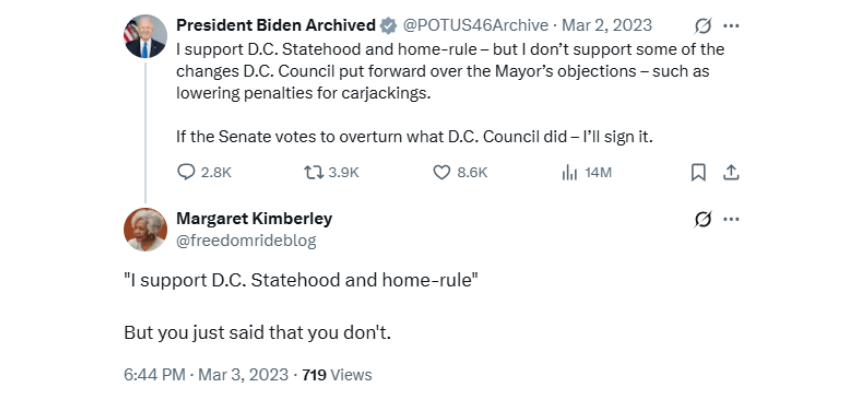Screen dimensions: 845x400
Task: Open more options on Biden's tweet
Action: (x=732, y=25)
